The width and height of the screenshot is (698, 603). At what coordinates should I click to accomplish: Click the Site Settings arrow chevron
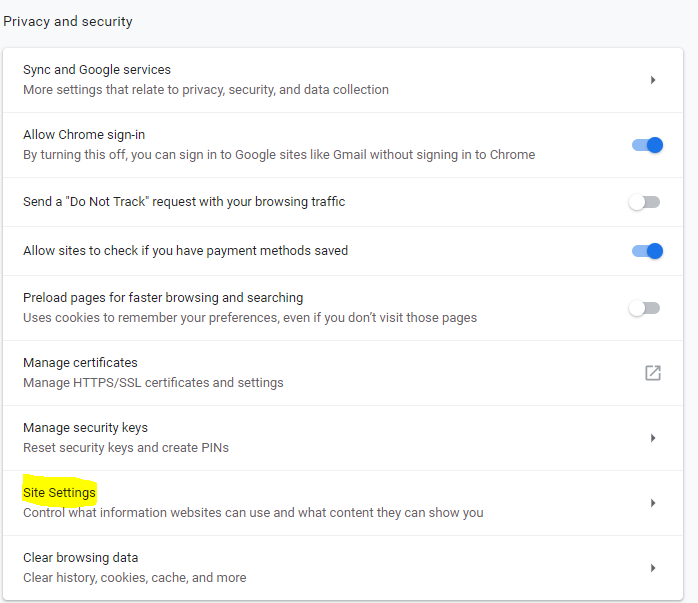(x=652, y=503)
